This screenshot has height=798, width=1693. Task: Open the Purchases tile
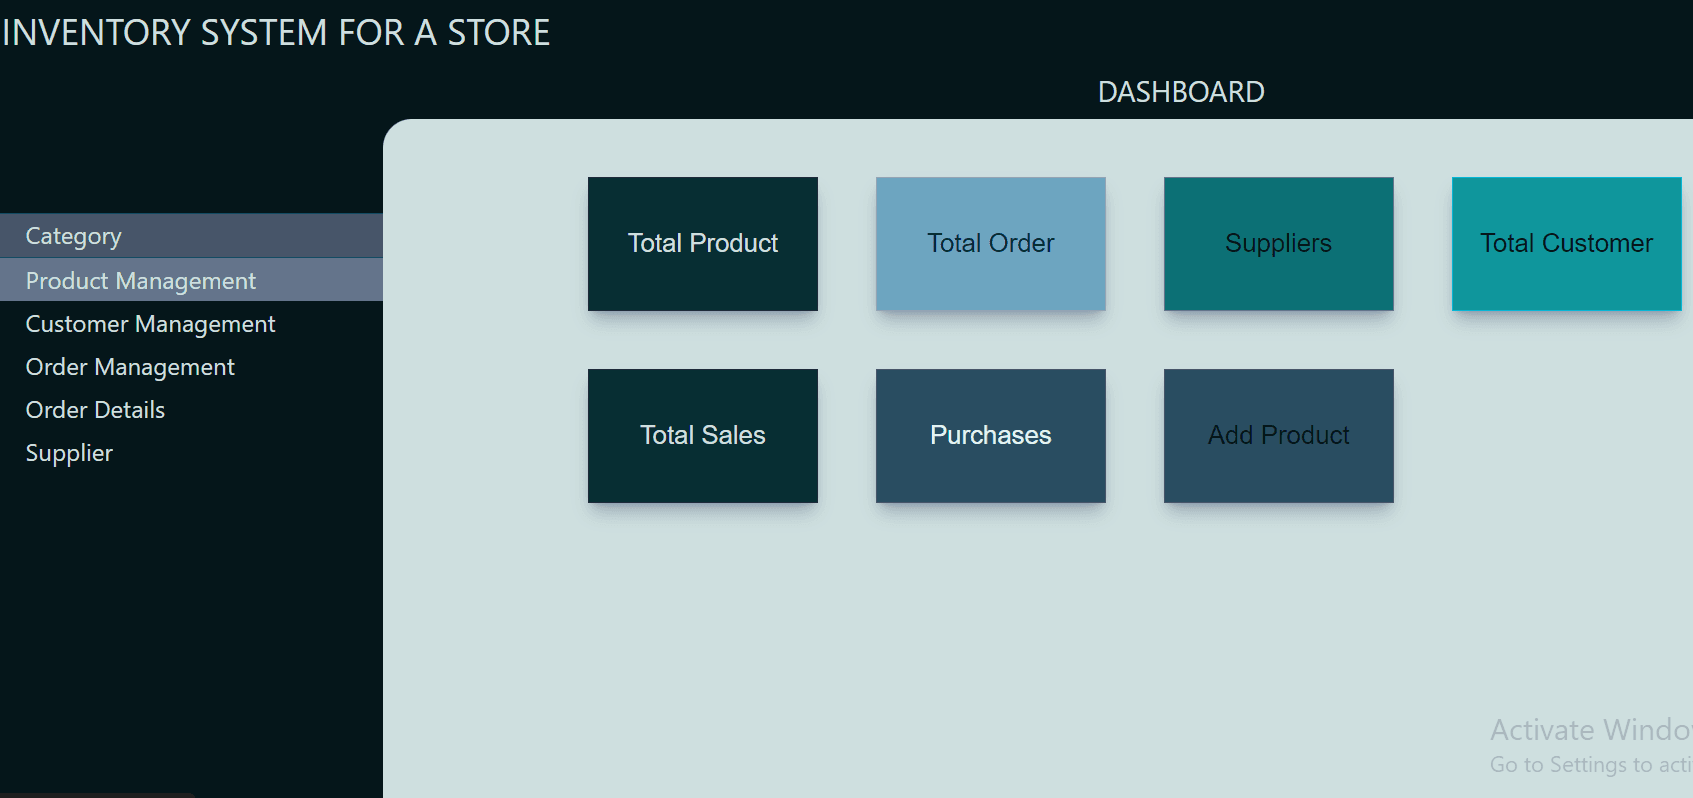990,435
